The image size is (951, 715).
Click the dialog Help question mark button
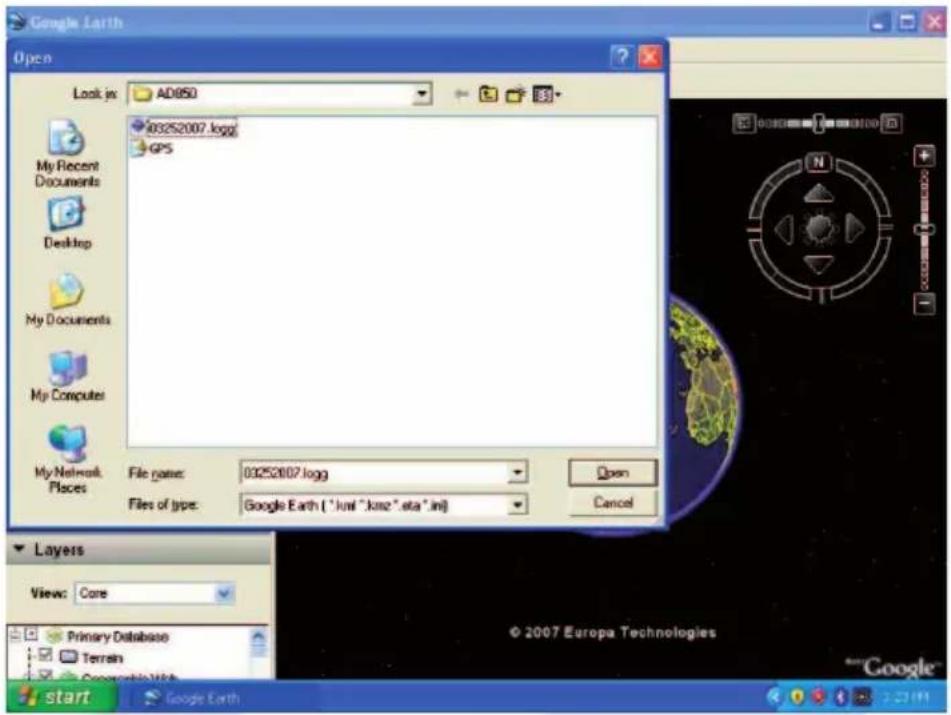pyautogui.click(x=621, y=57)
